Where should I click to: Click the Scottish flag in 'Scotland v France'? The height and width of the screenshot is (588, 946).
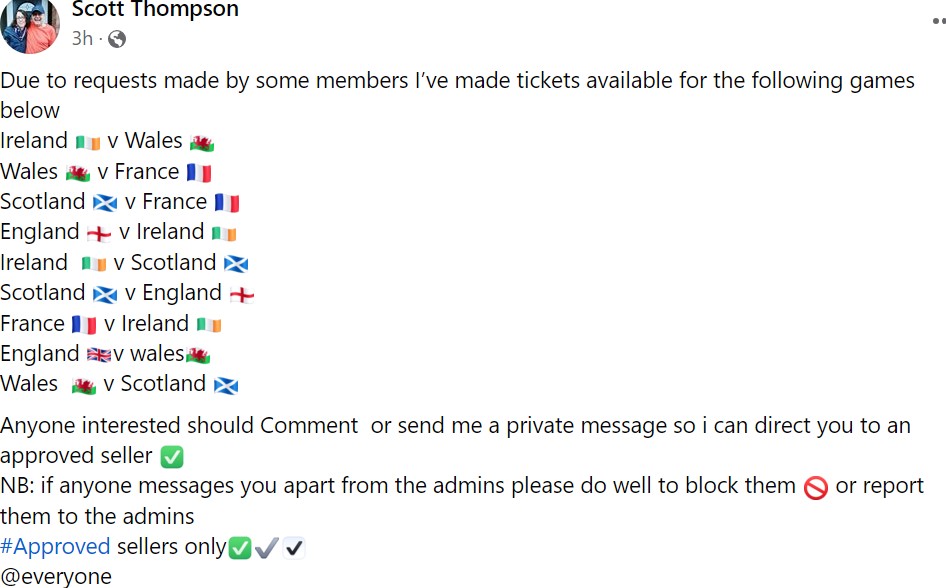coord(105,203)
